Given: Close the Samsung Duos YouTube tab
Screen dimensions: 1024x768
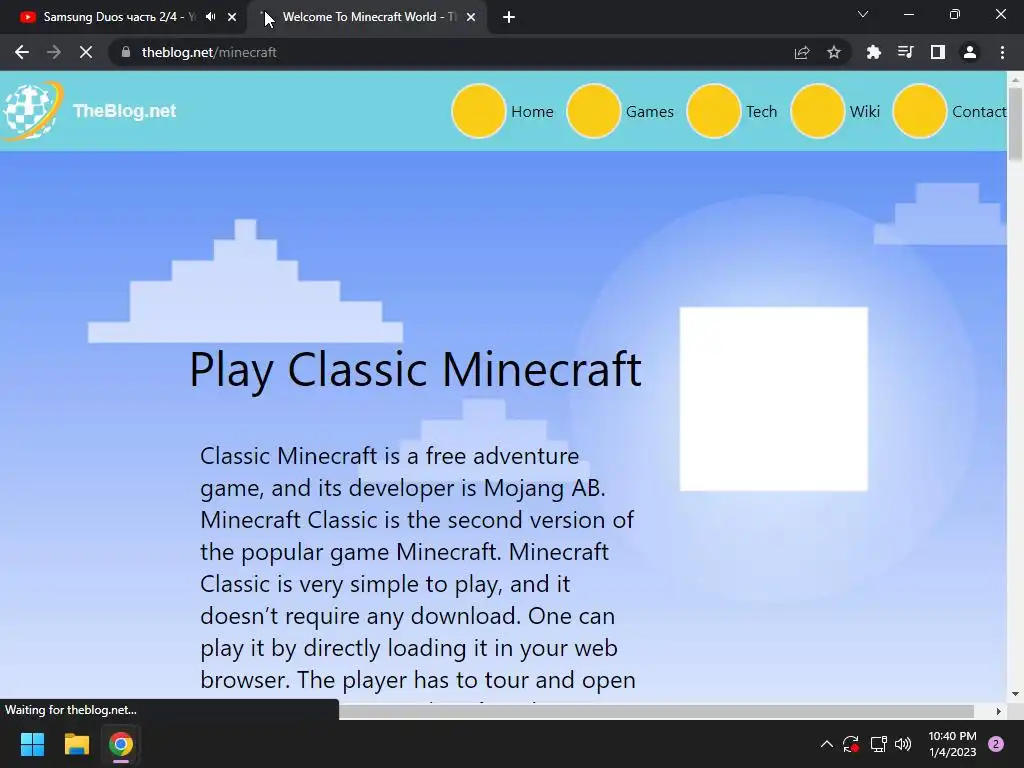Looking at the screenshot, I should point(232,17).
